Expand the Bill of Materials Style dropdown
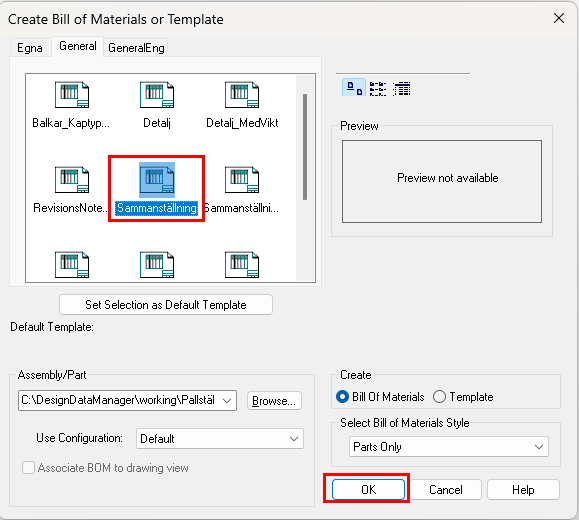The width and height of the screenshot is (579, 520). pyautogui.click(x=539, y=447)
